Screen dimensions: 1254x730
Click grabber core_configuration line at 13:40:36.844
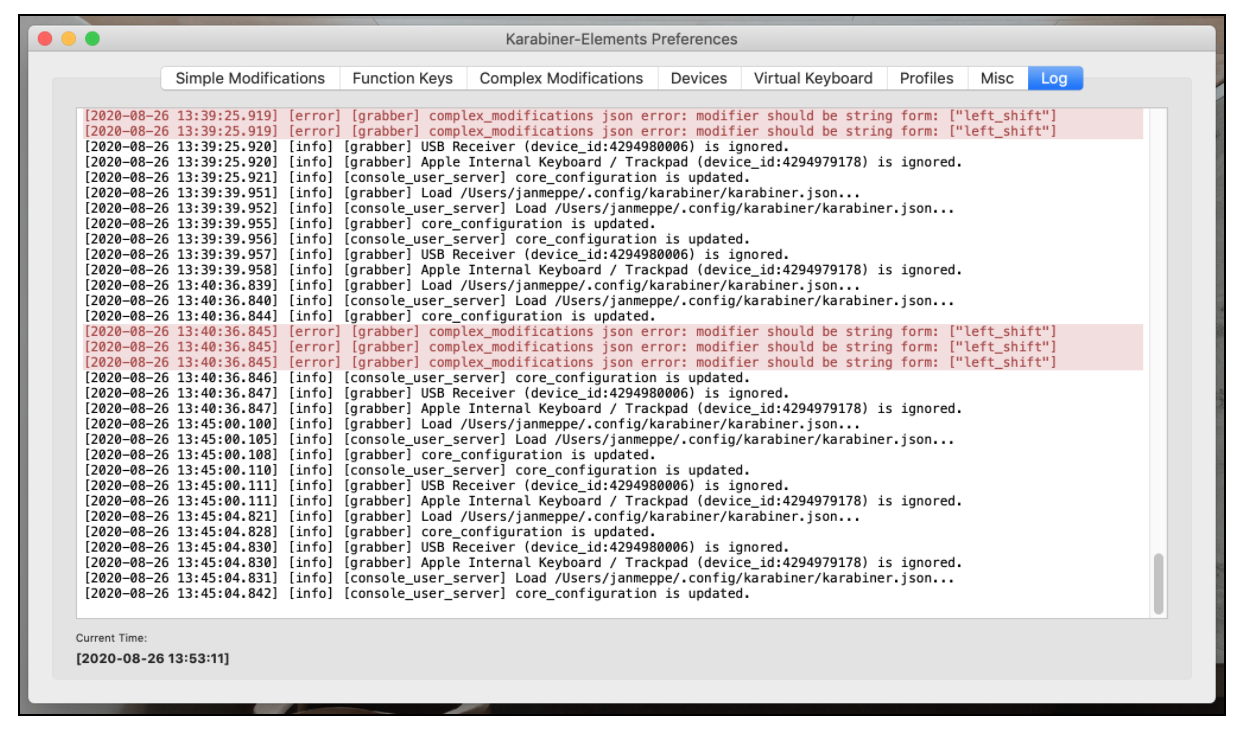[x=370, y=316]
